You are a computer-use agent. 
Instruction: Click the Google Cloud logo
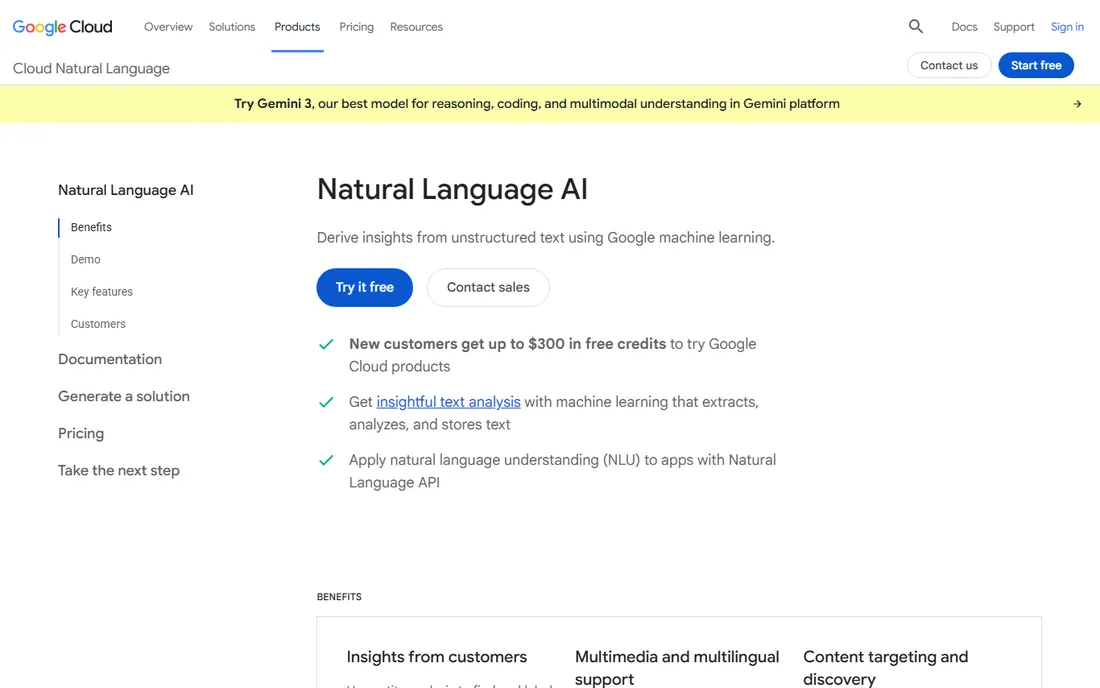(x=62, y=27)
